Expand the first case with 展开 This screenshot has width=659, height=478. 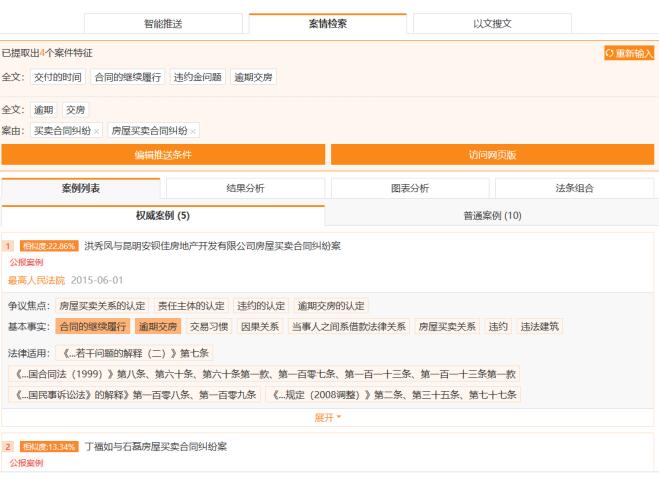point(327,418)
